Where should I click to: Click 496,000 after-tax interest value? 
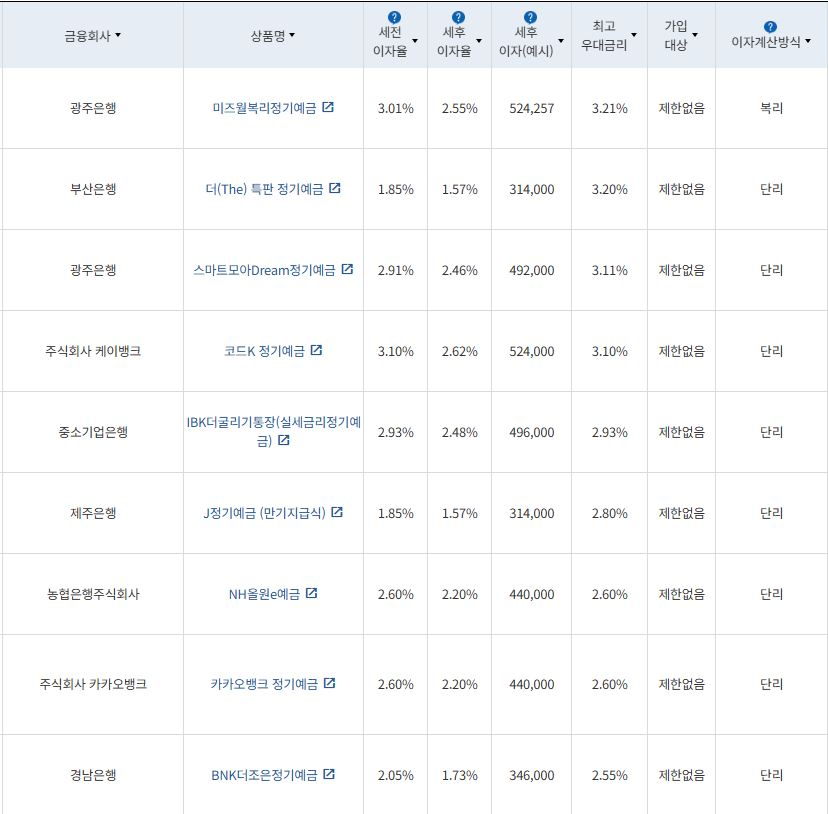point(532,432)
